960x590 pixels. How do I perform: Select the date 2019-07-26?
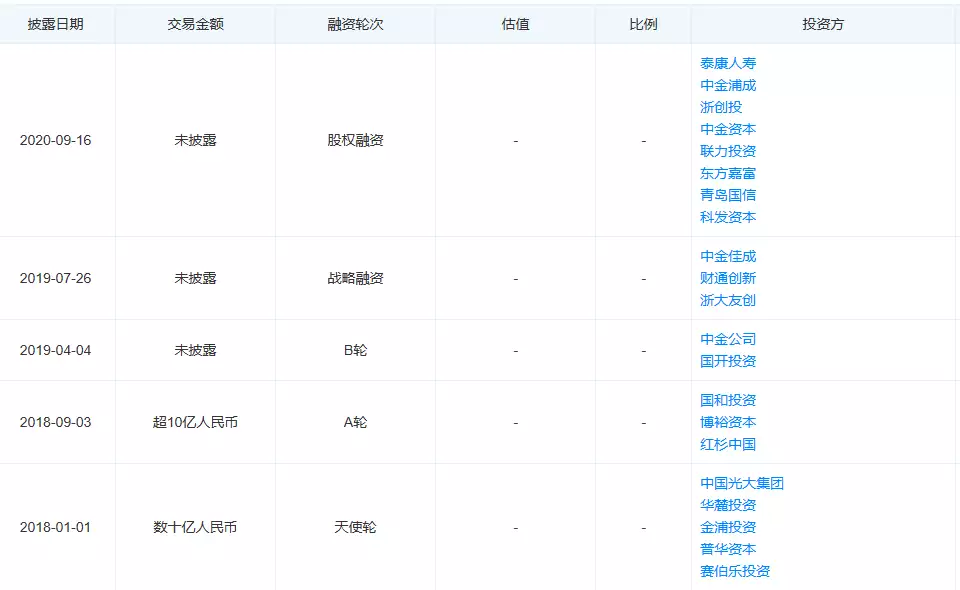(55, 278)
